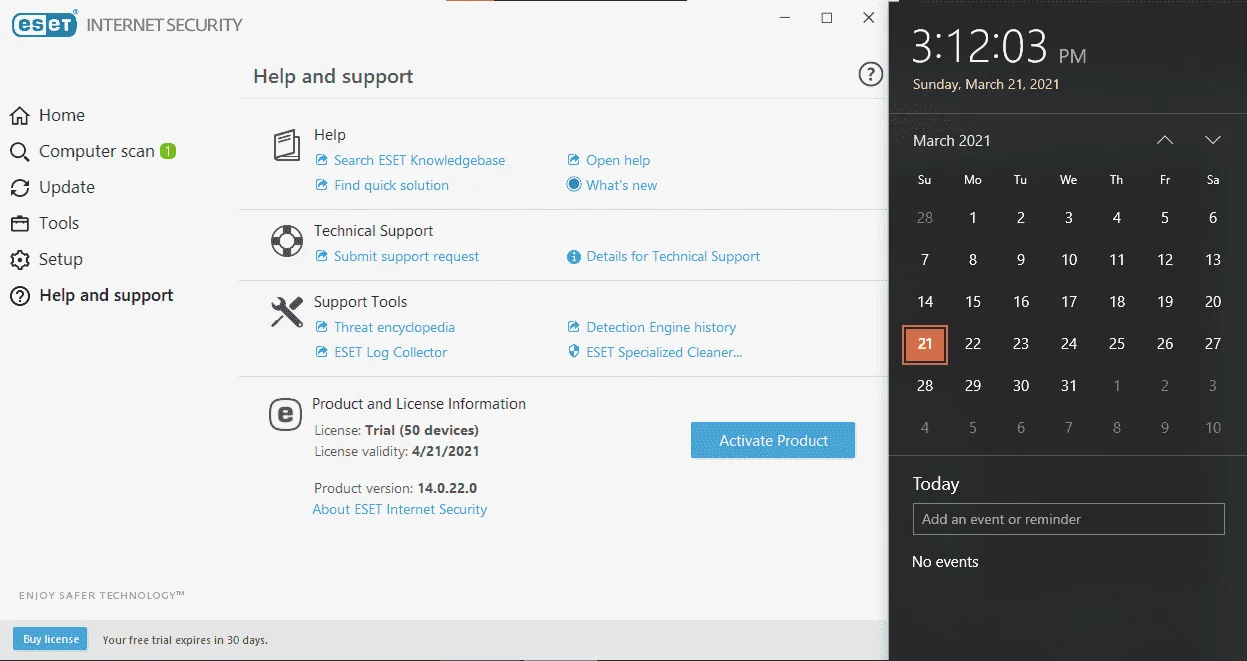Open the What's new link
Screen dimensions: 1247x661
click(x=622, y=185)
